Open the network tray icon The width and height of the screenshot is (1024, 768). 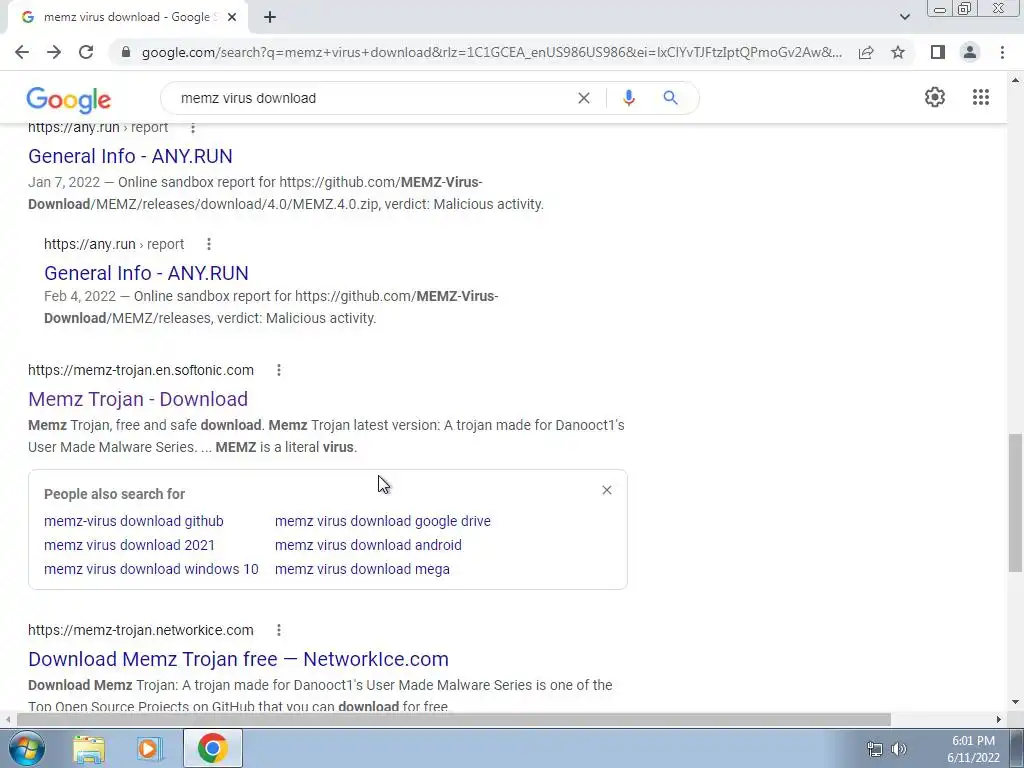(874, 749)
